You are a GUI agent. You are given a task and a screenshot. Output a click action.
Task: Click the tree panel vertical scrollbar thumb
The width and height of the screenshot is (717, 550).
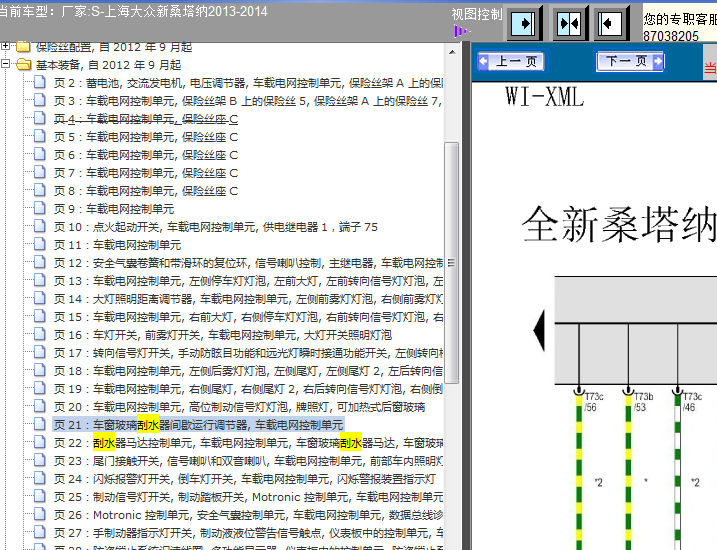(x=452, y=262)
